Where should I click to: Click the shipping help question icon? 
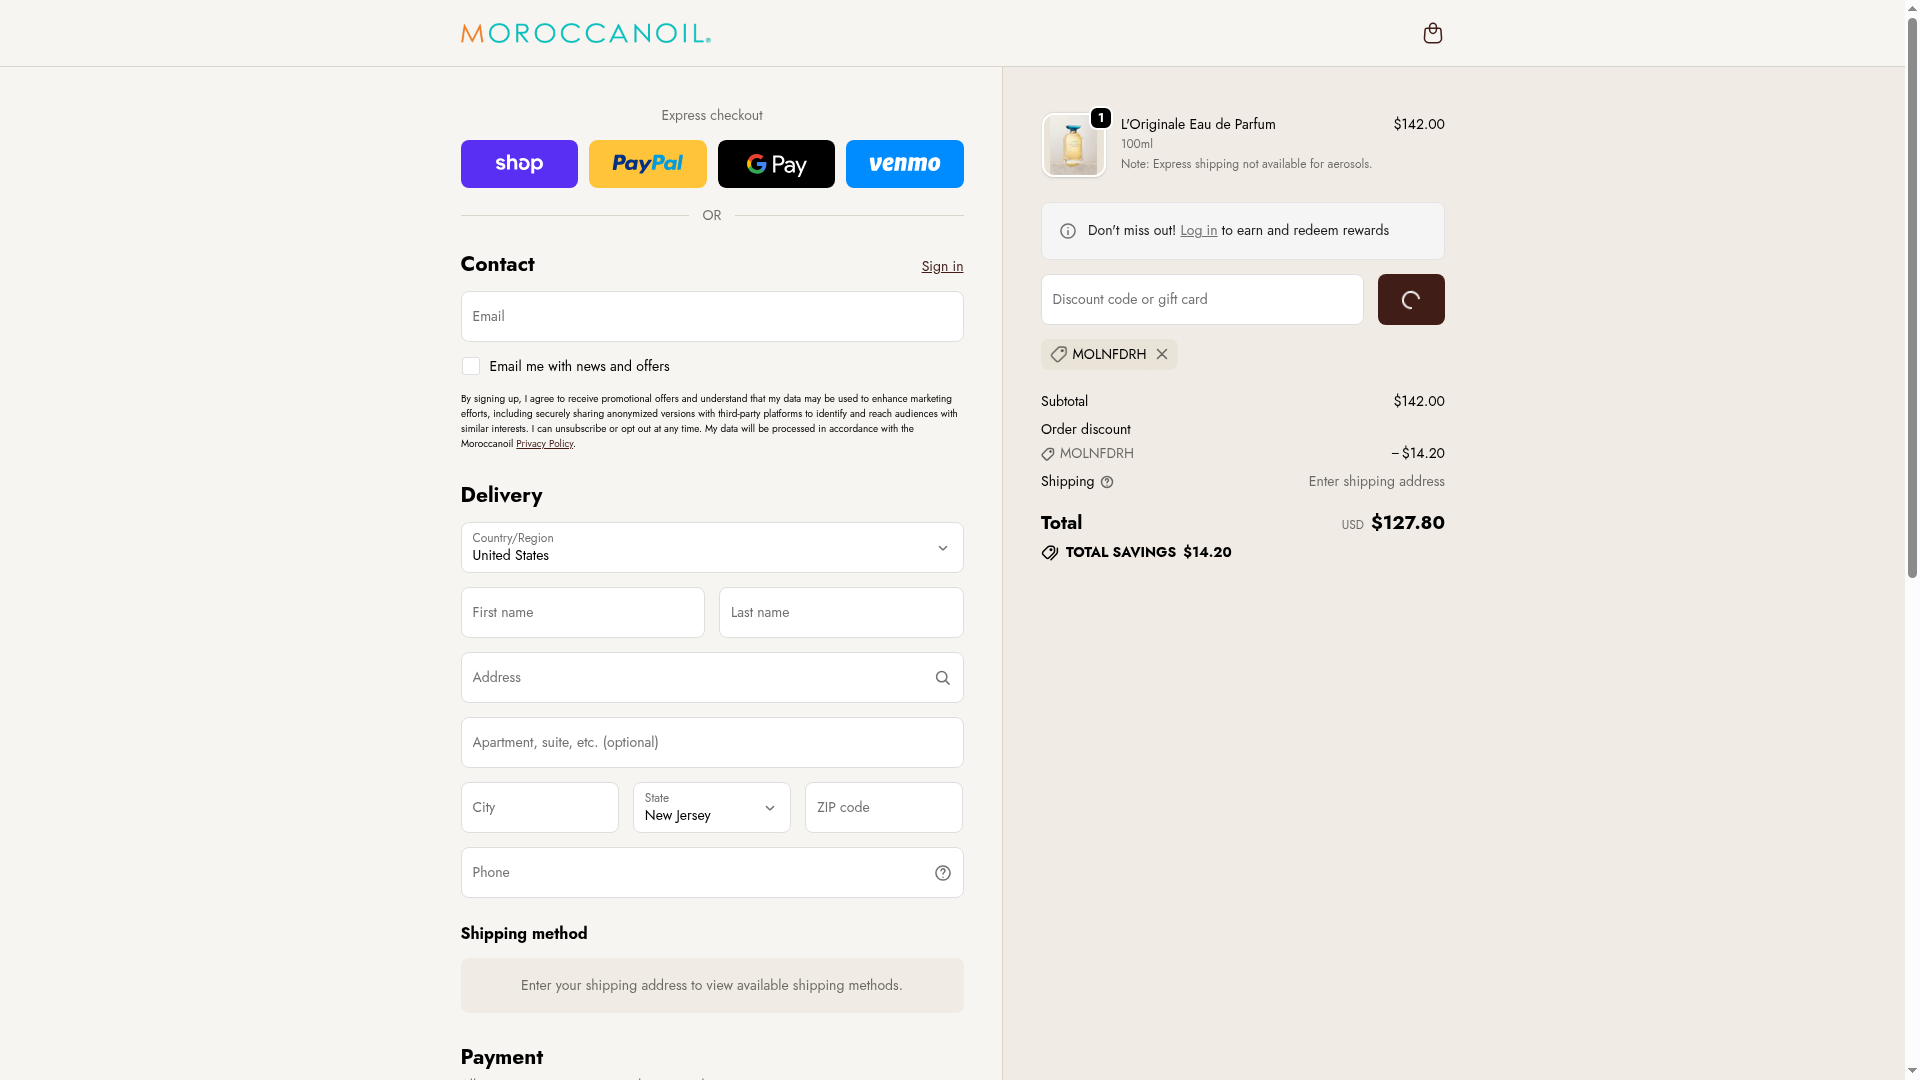tap(1107, 482)
